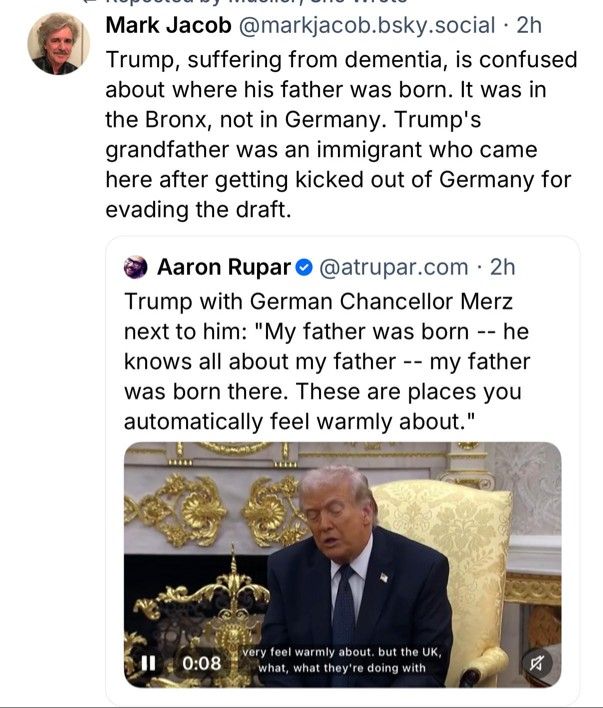Unmute the video using speaker icon
The image size is (603, 708).
[536, 663]
